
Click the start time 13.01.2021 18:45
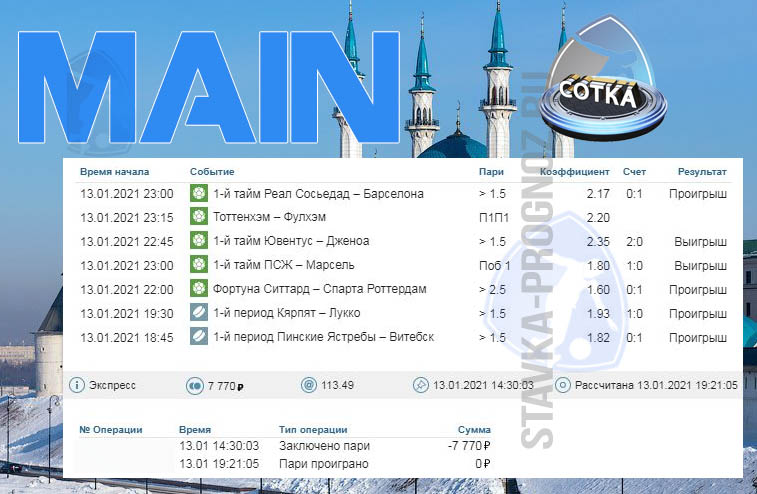(x=126, y=338)
